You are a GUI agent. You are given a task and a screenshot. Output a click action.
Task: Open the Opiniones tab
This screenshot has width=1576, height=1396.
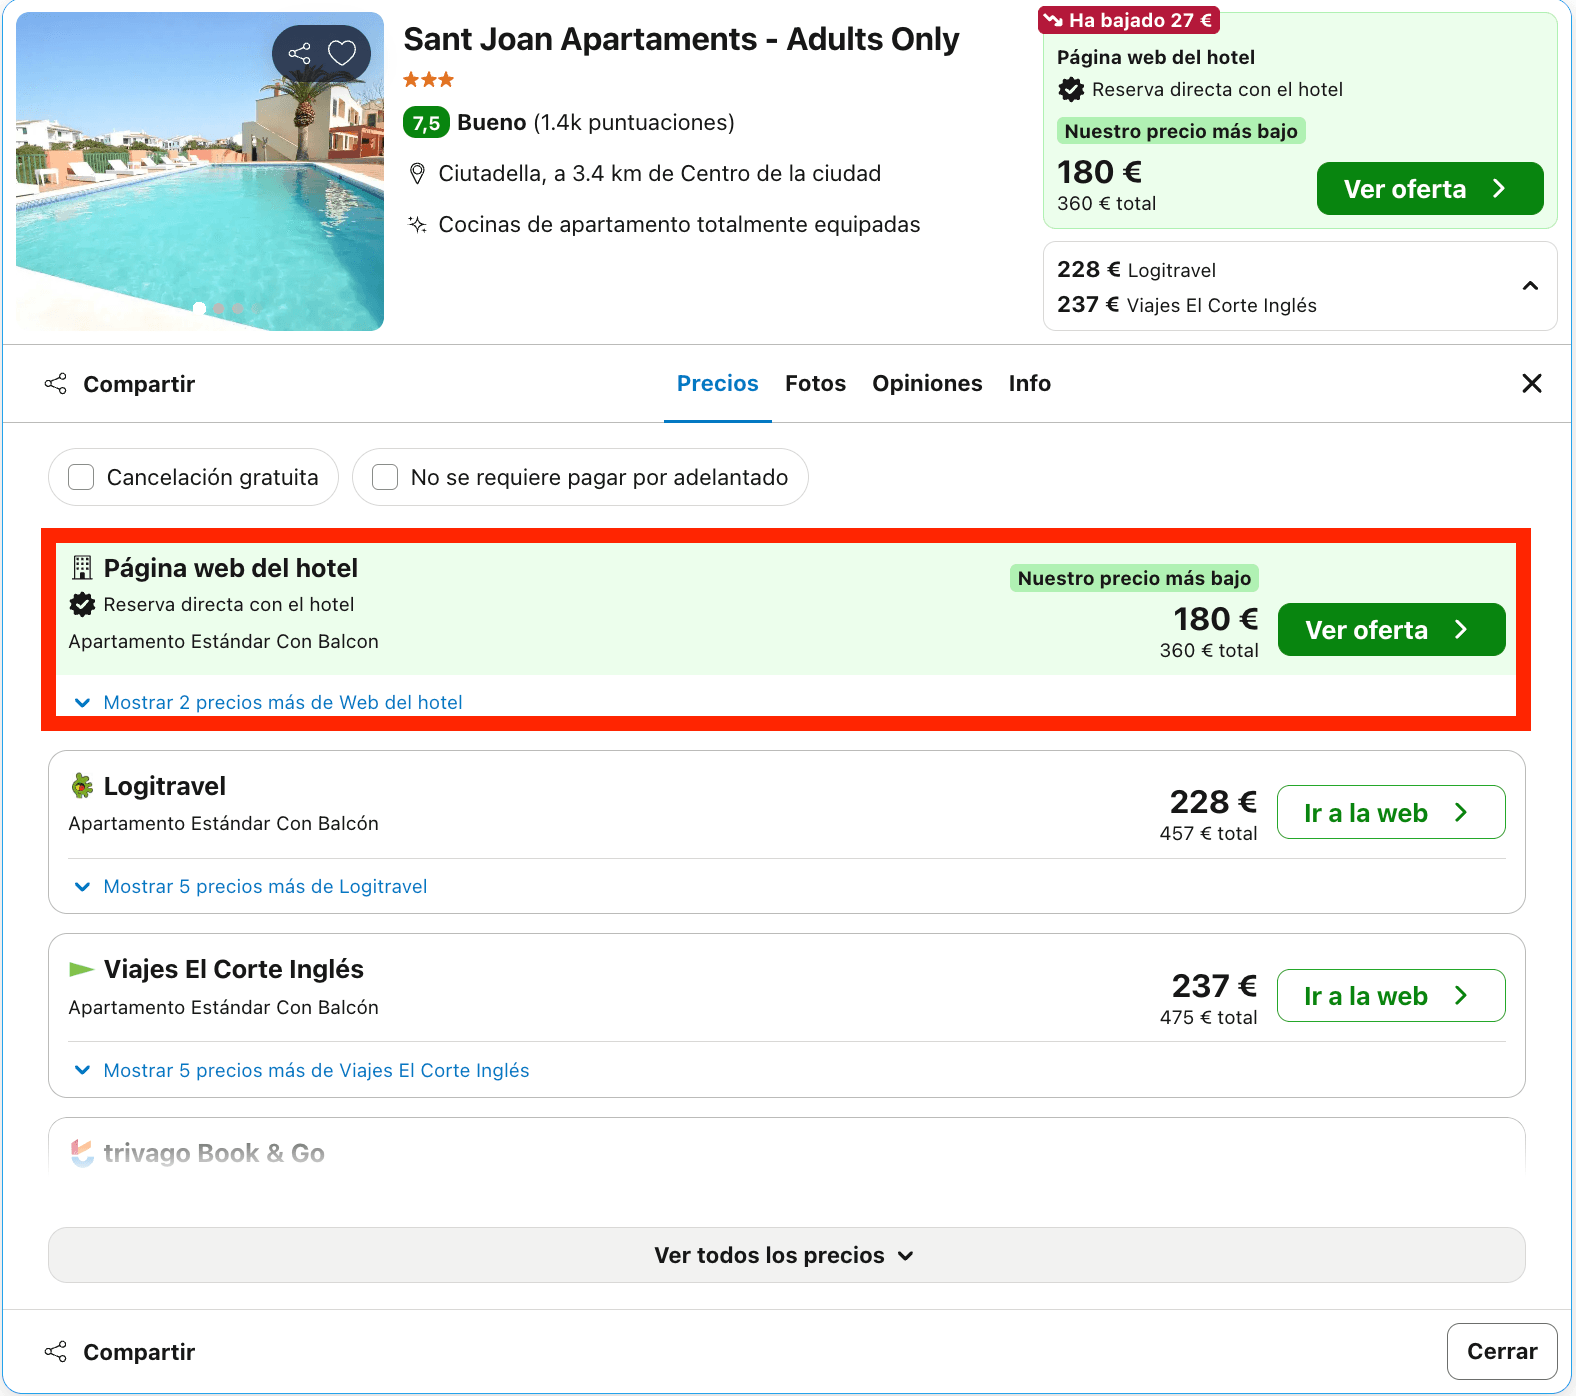click(x=927, y=384)
